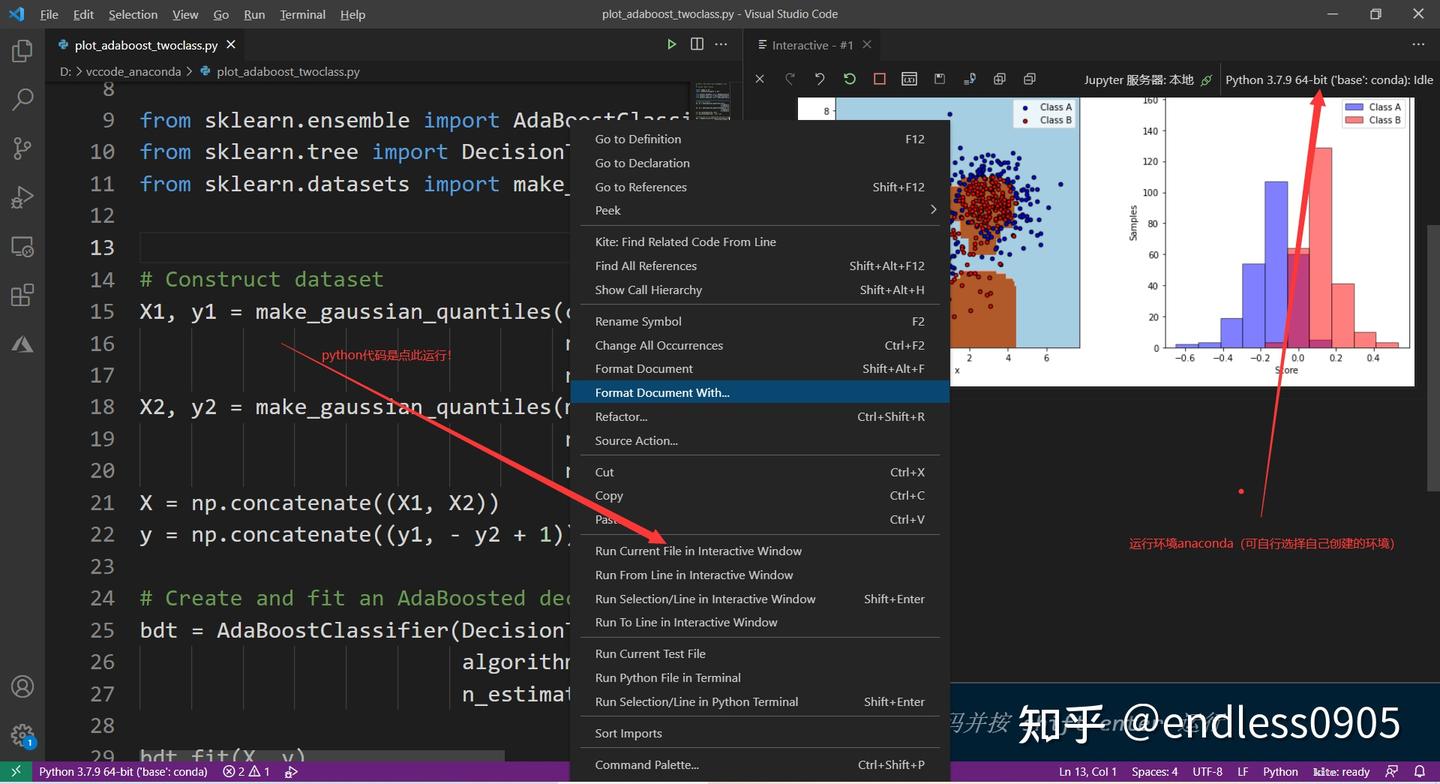Expand the Peek submenu

click(x=760, y=210)
